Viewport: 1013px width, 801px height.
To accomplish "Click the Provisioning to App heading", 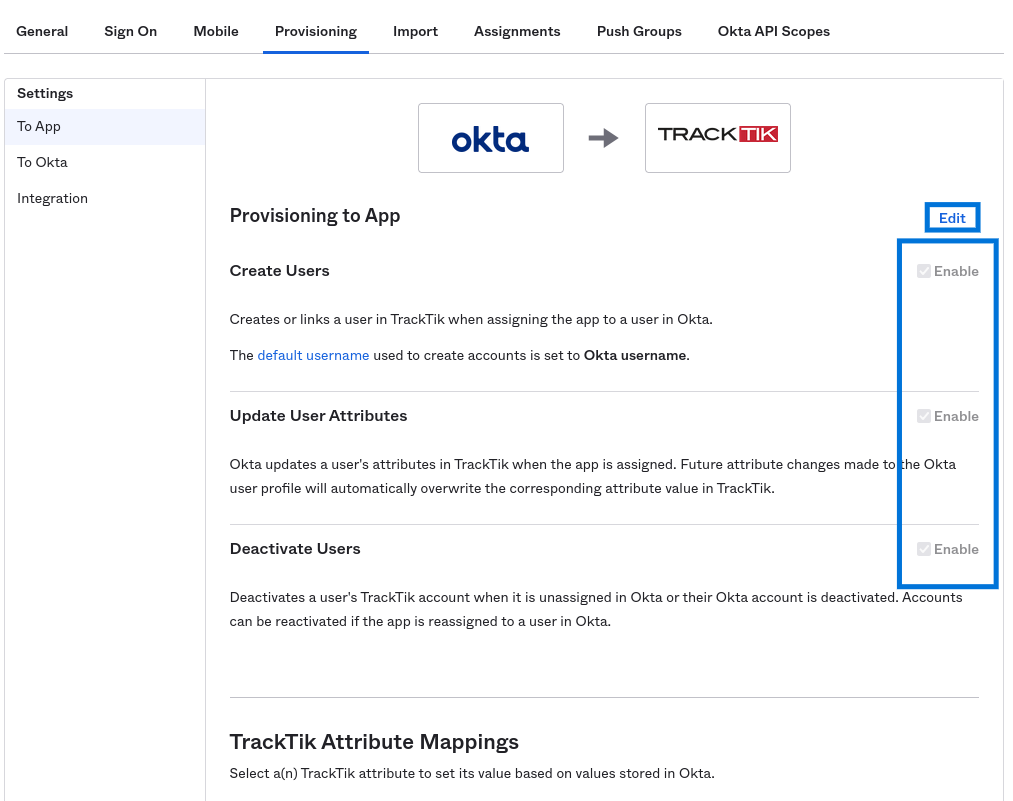I will pos(315,215).
